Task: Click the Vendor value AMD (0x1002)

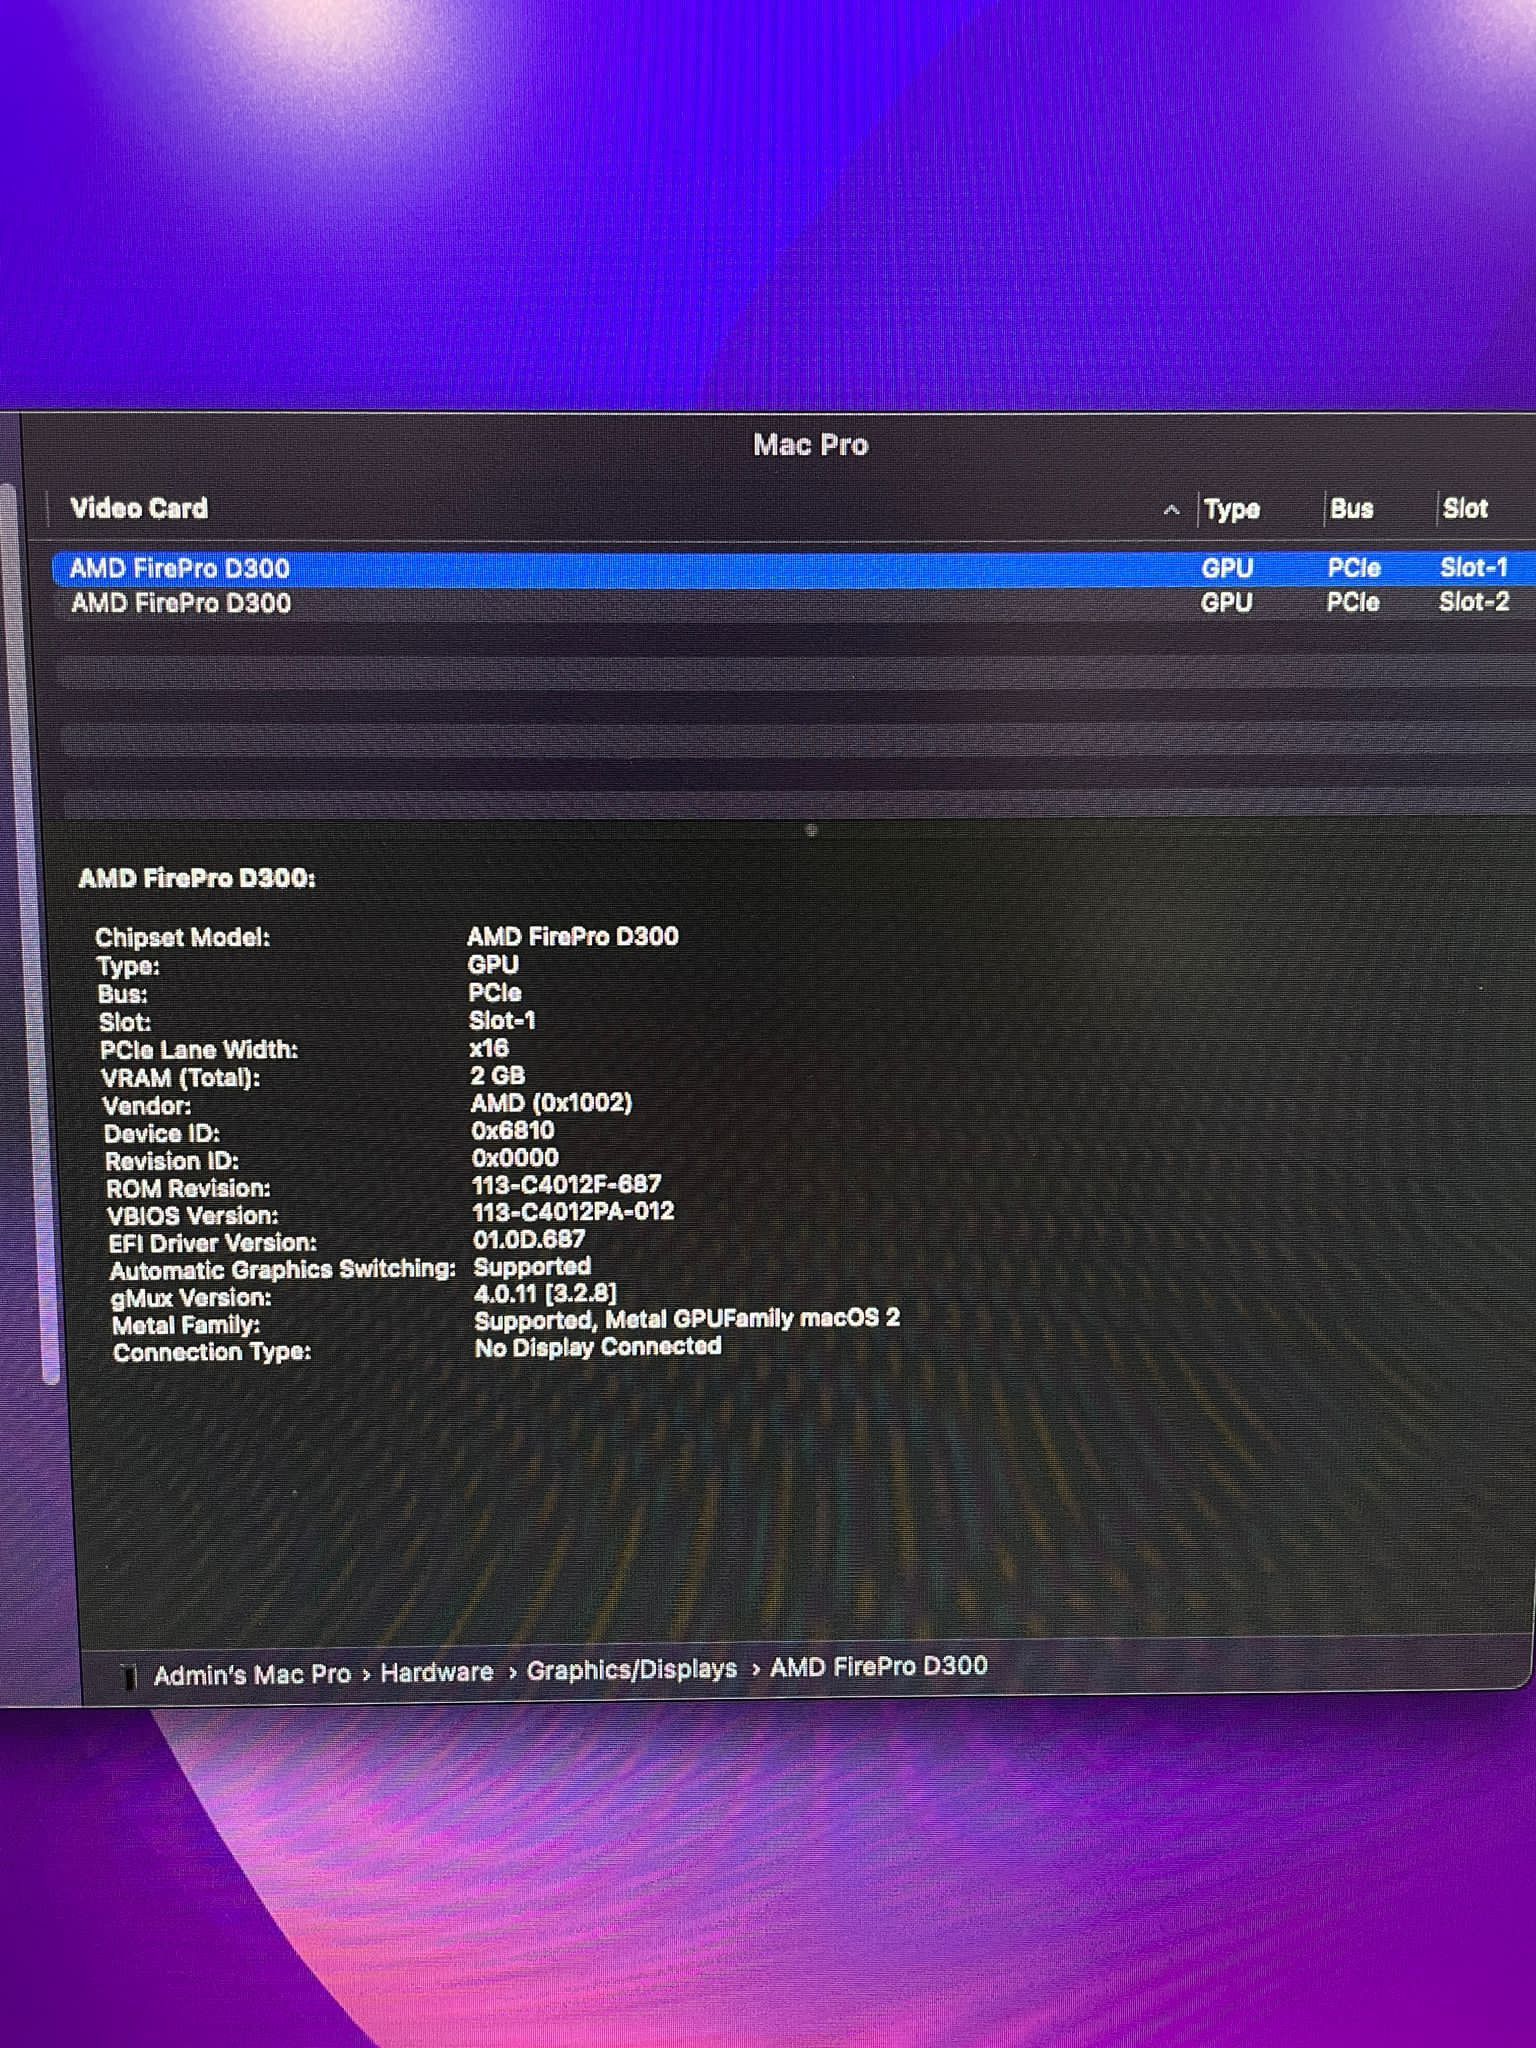Action: (551, 1103)
